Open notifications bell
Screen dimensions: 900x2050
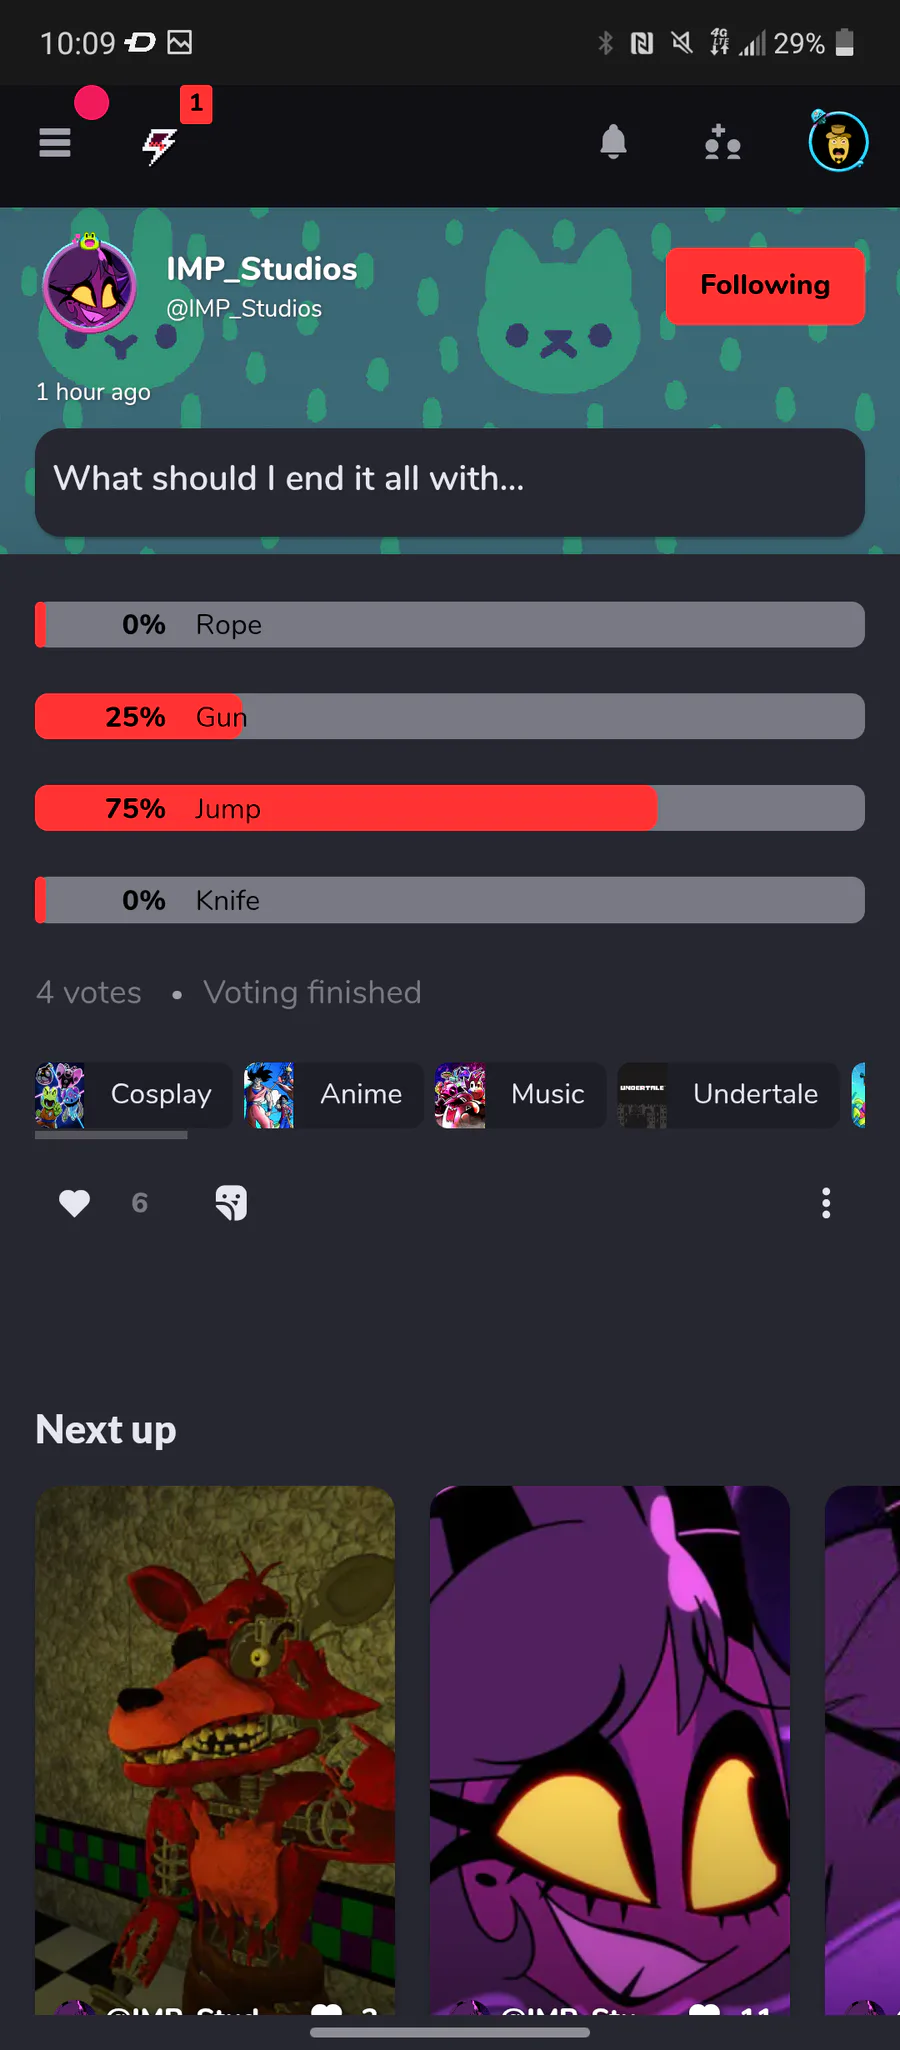pyautogui.click(x=613, y=142)
